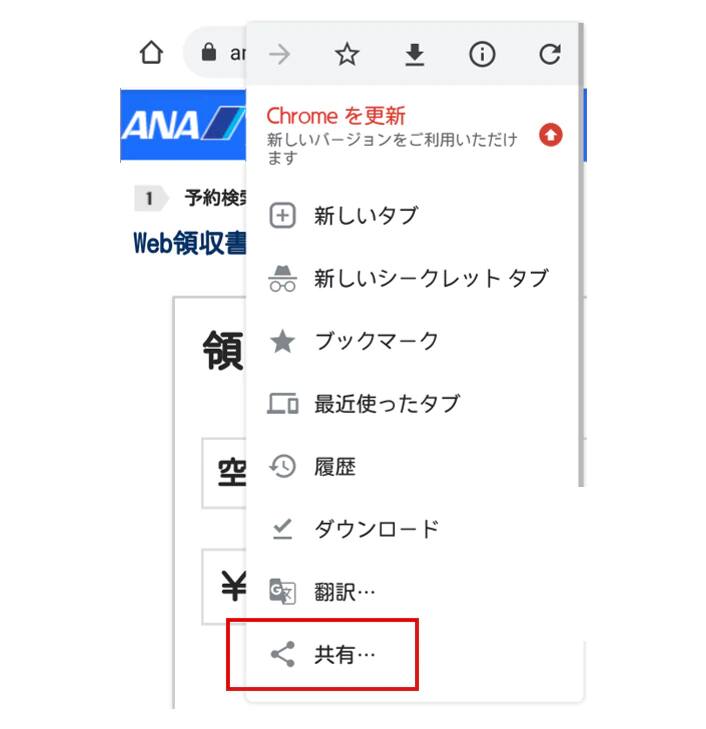Click the ANA logo in header
This screenshot has height=729, width=706.
pyautogui.click(x=183, y=125)
